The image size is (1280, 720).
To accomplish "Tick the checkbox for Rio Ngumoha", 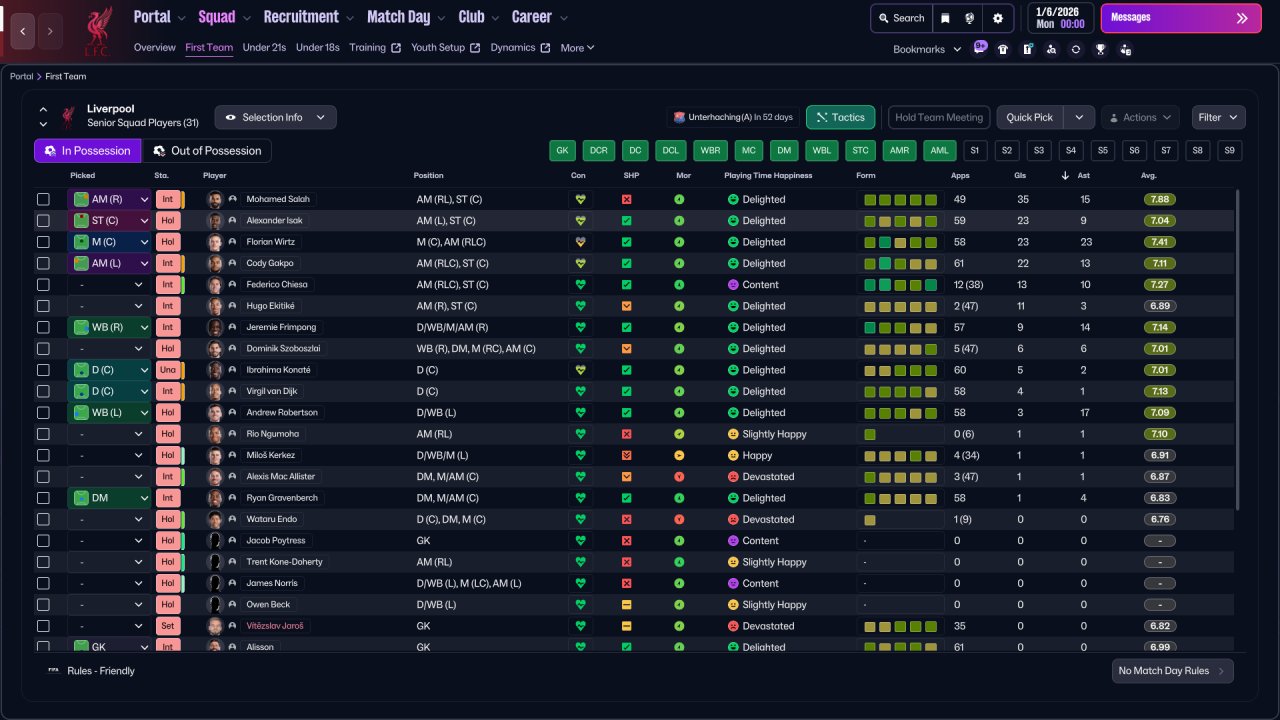I will pyautogui.click(x=43, y=434).
